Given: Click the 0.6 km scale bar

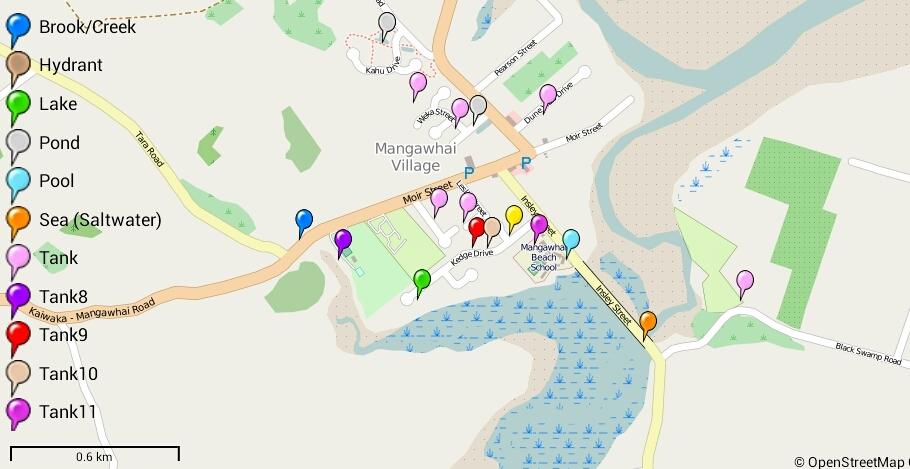Looking at the screenshot, I should pyautogui.click(x=95, y=454).
